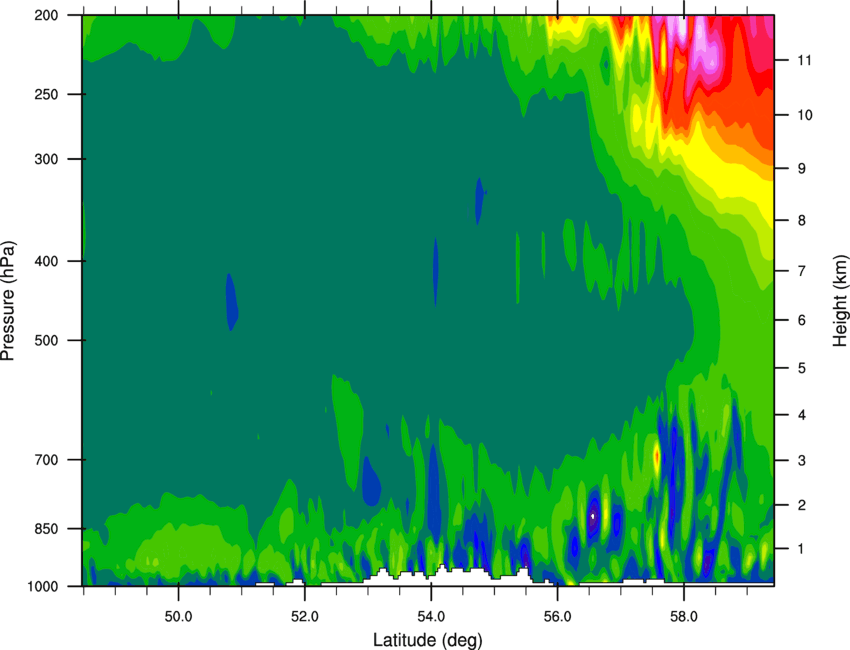
Task: Pick the 1 km height label
Action: click(x=801, y=549)
